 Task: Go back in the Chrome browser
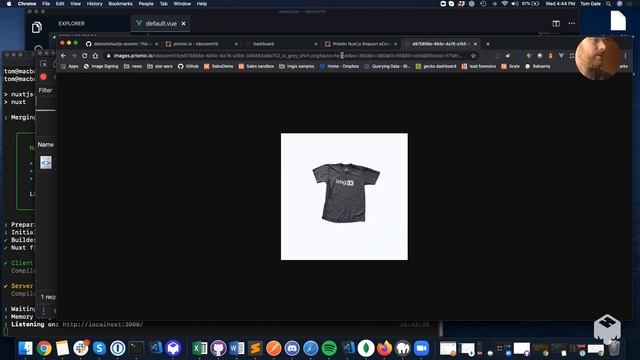pyautogui.click(x=63, y=56)
